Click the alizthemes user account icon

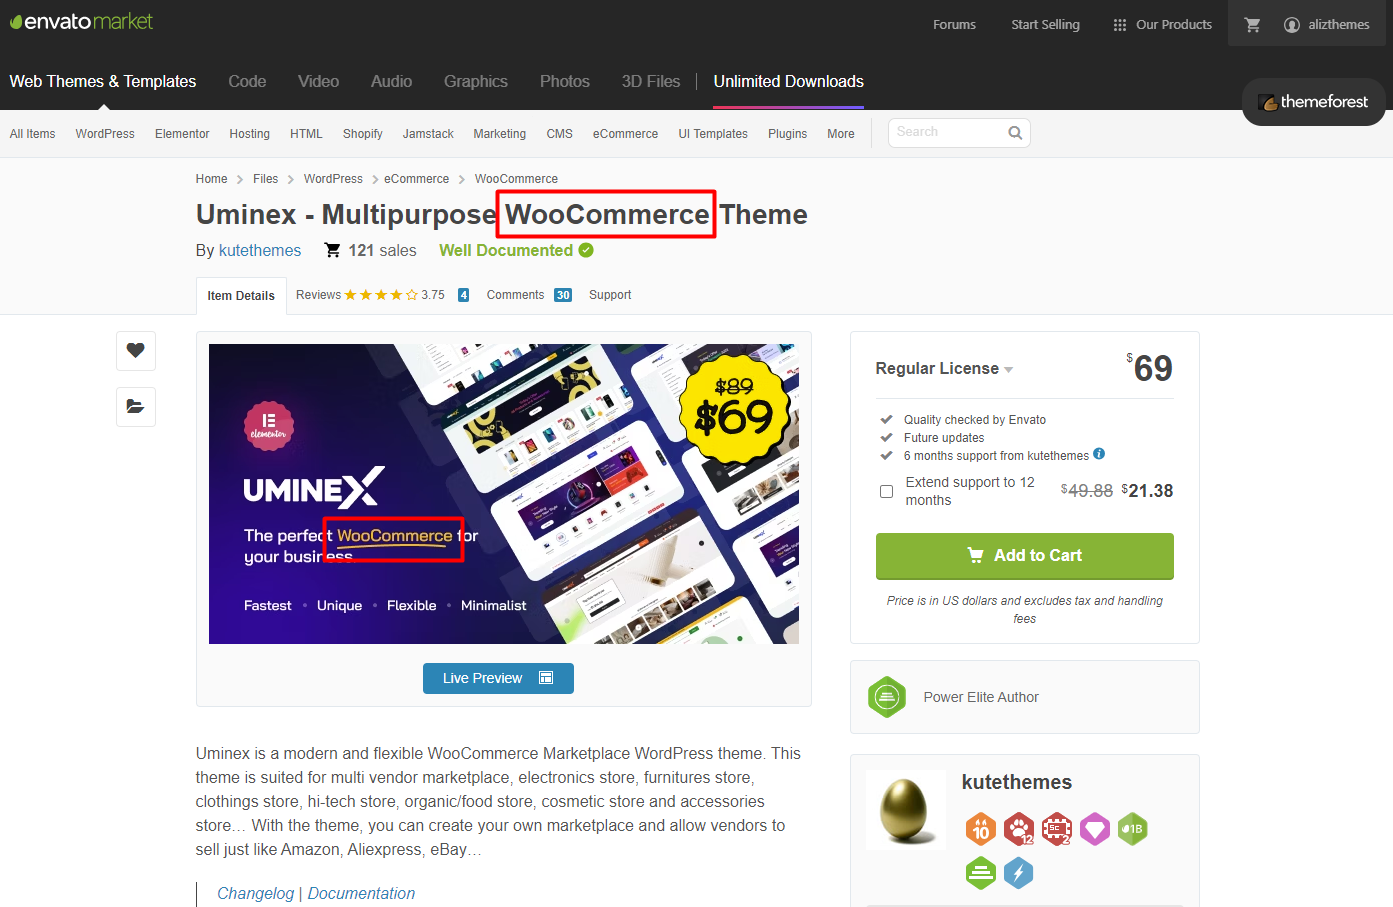click(x=1292, y=25)
